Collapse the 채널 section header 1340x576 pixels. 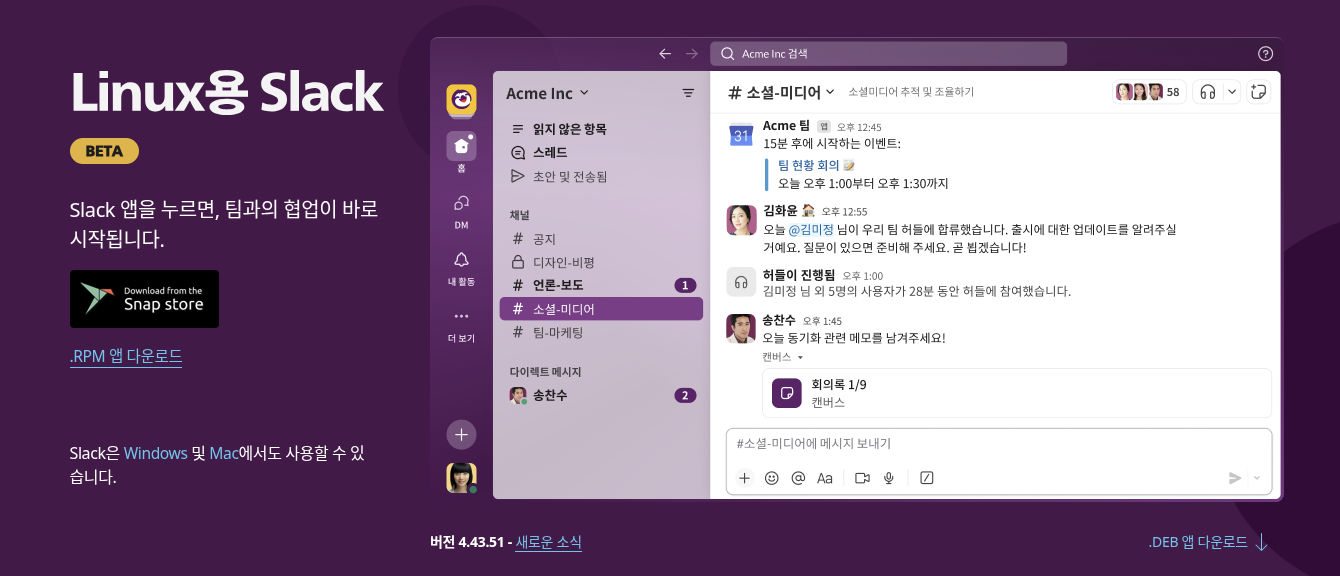(x=520, y=215)
